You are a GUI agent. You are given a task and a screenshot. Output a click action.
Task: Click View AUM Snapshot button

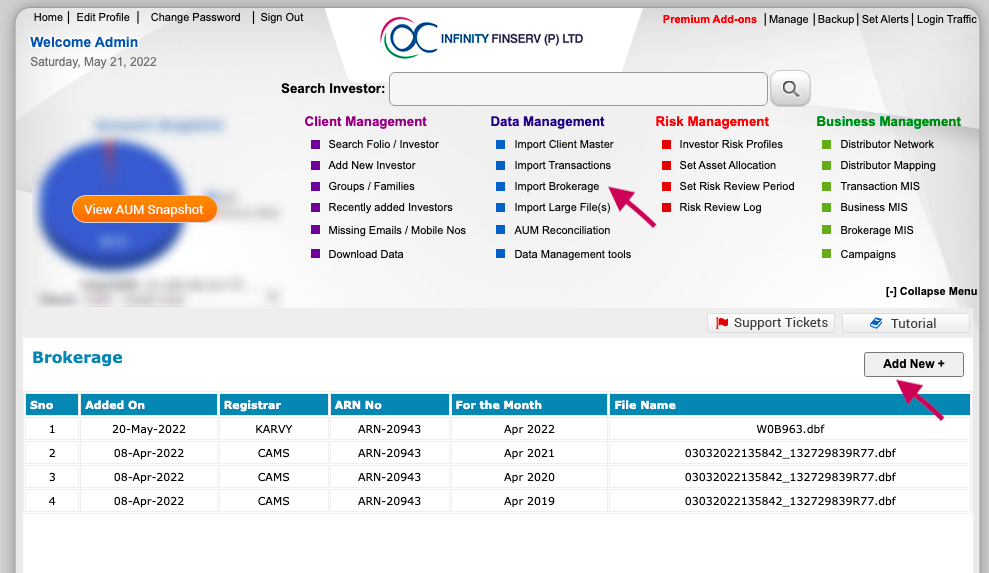pos(144,209)
